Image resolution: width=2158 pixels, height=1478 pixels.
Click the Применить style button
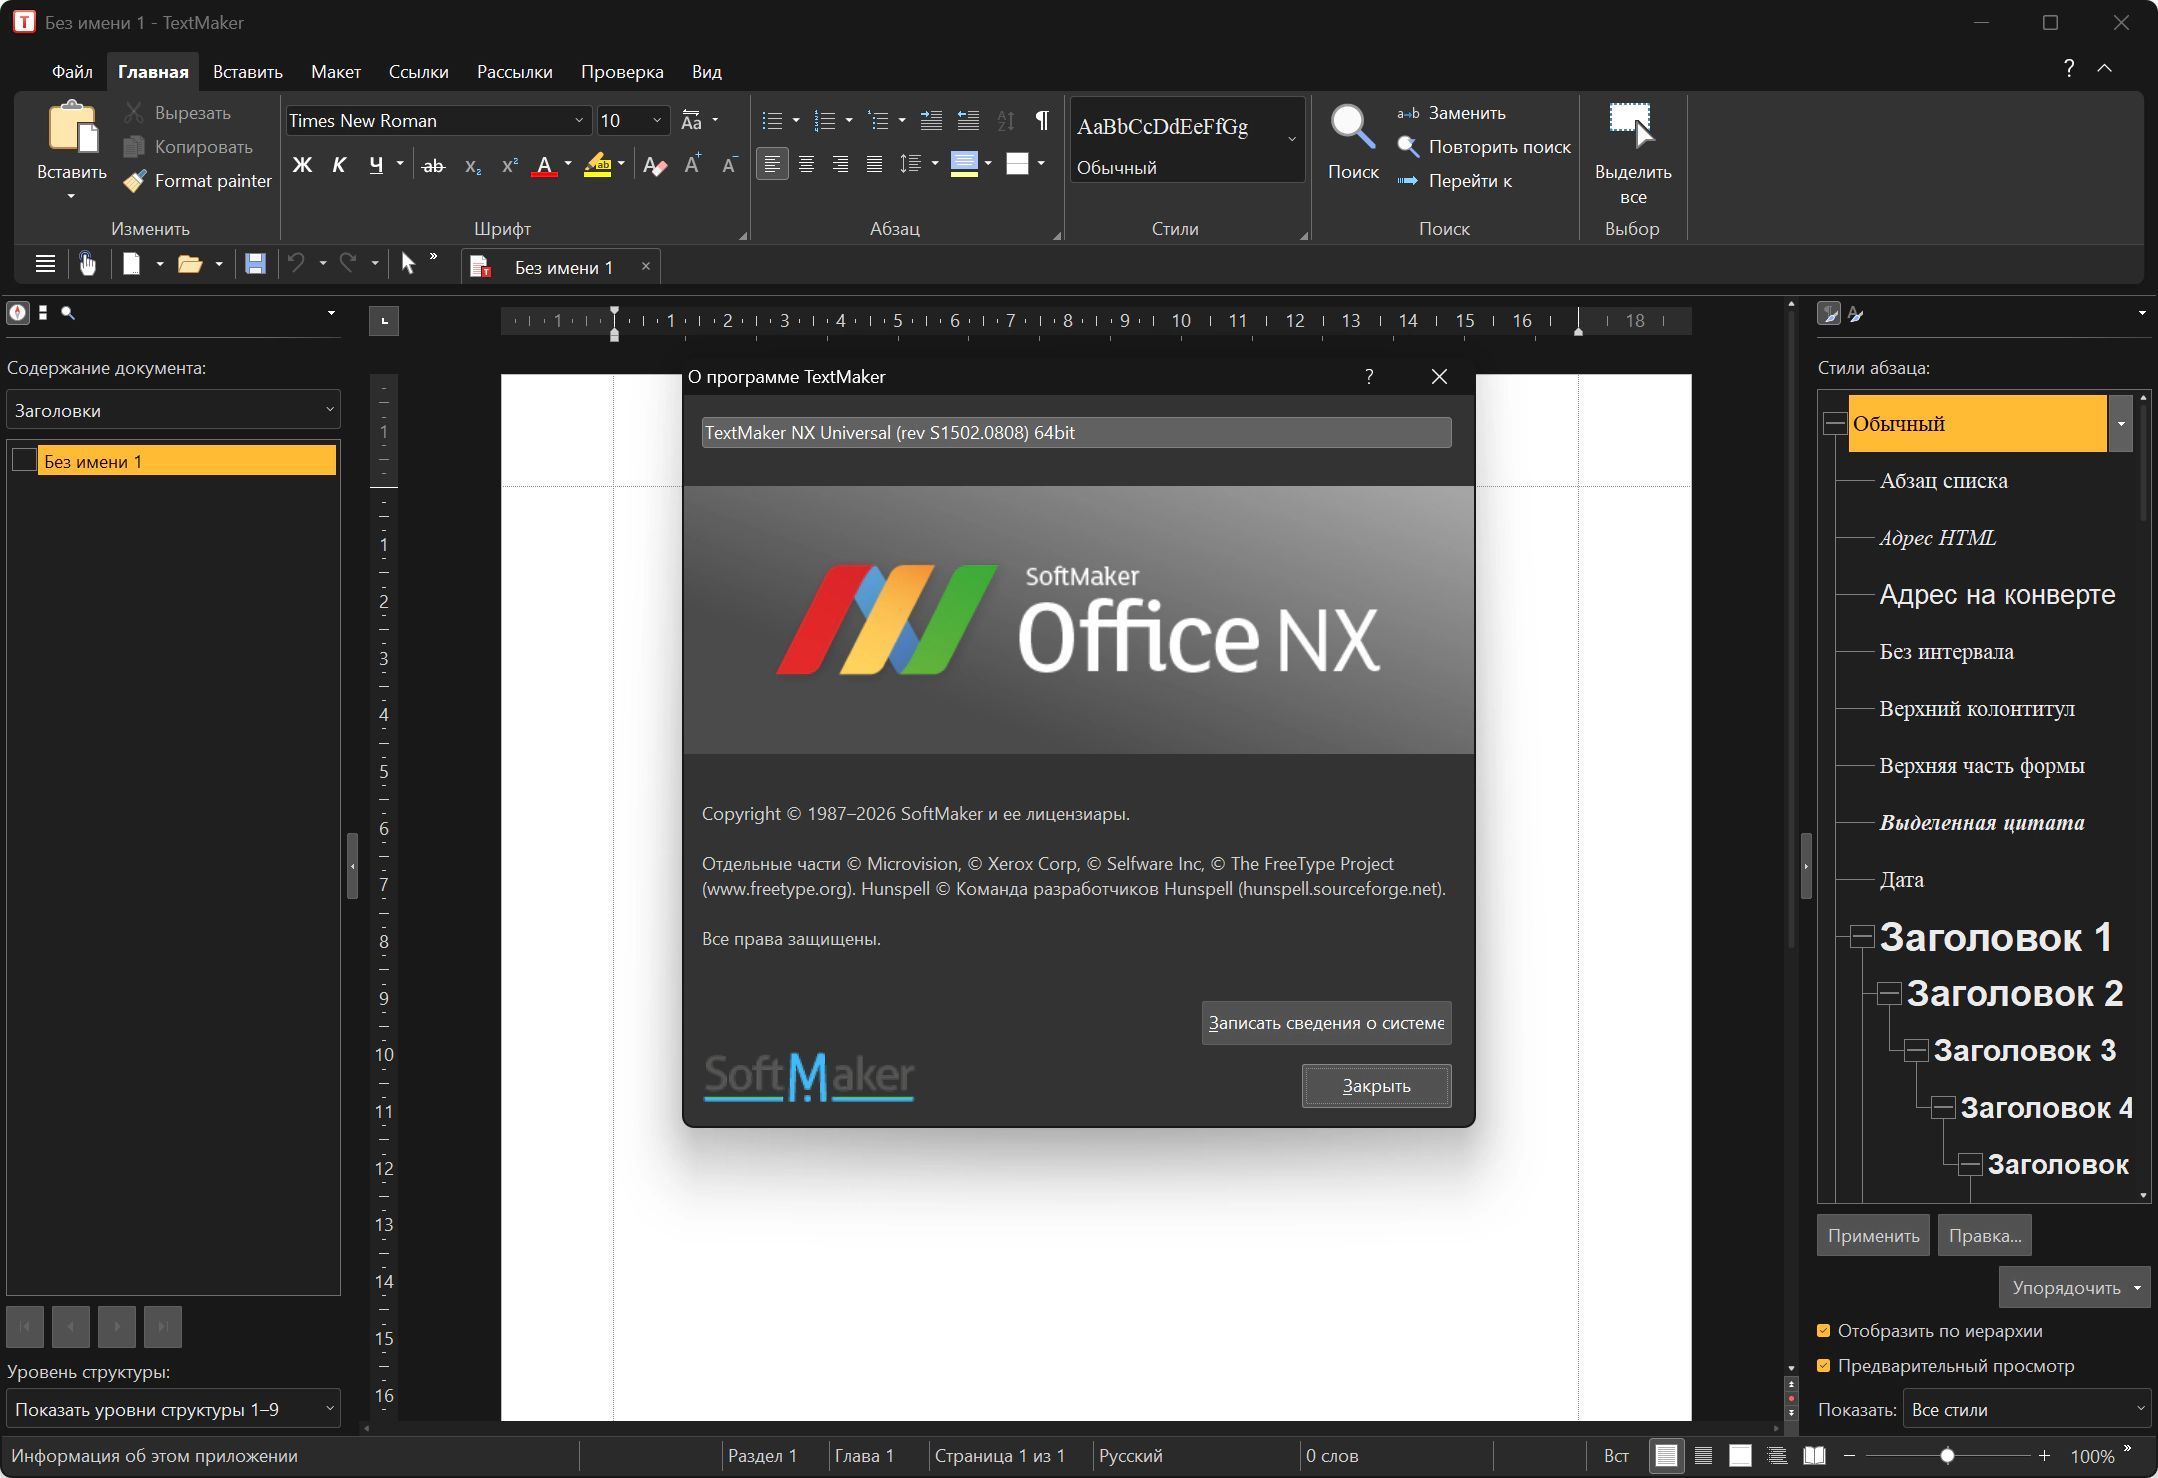click(x=1873, y=1236)
